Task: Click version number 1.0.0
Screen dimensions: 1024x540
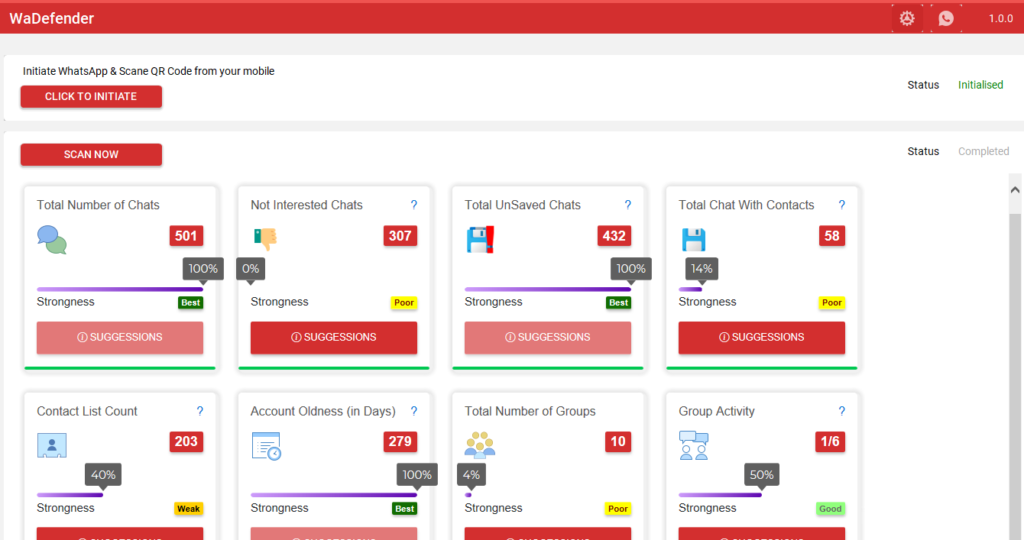Action: pos(1000,18)
